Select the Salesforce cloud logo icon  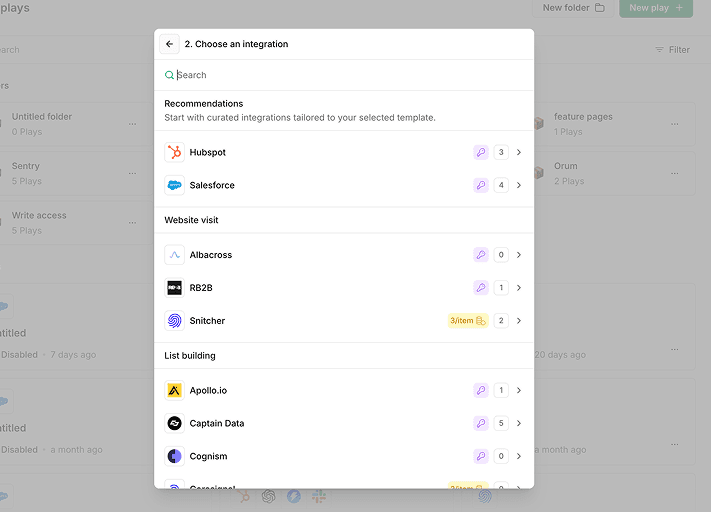[x=175, y=185]
